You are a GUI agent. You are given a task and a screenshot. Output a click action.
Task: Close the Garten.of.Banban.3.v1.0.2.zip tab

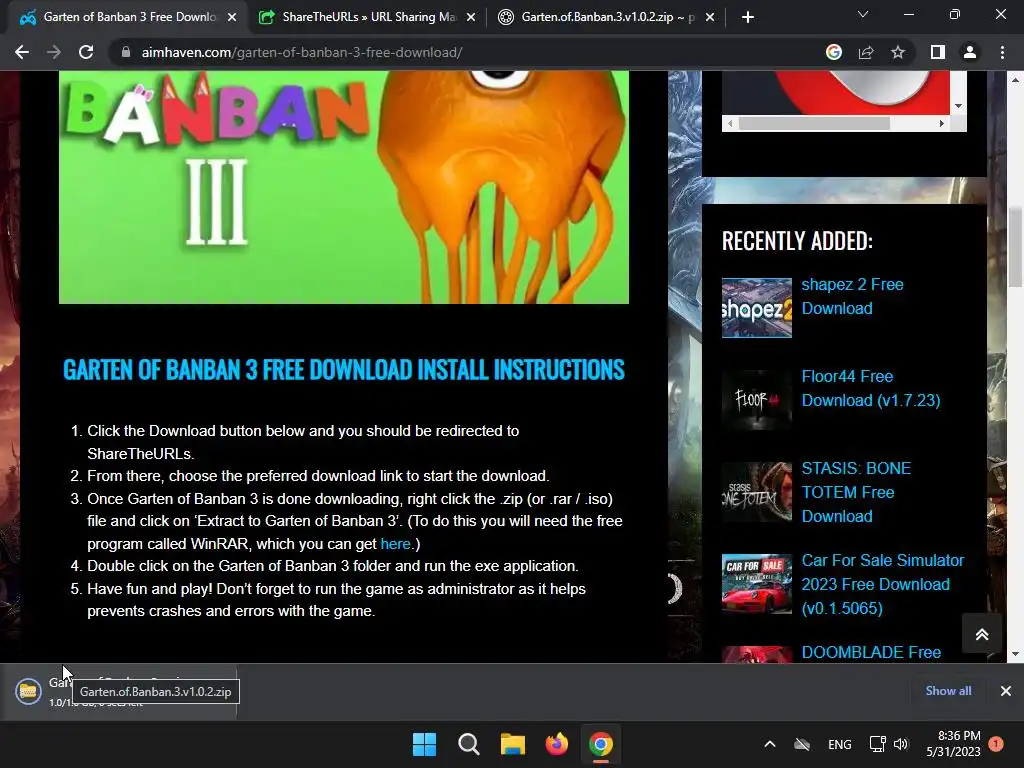pos(710,18)
